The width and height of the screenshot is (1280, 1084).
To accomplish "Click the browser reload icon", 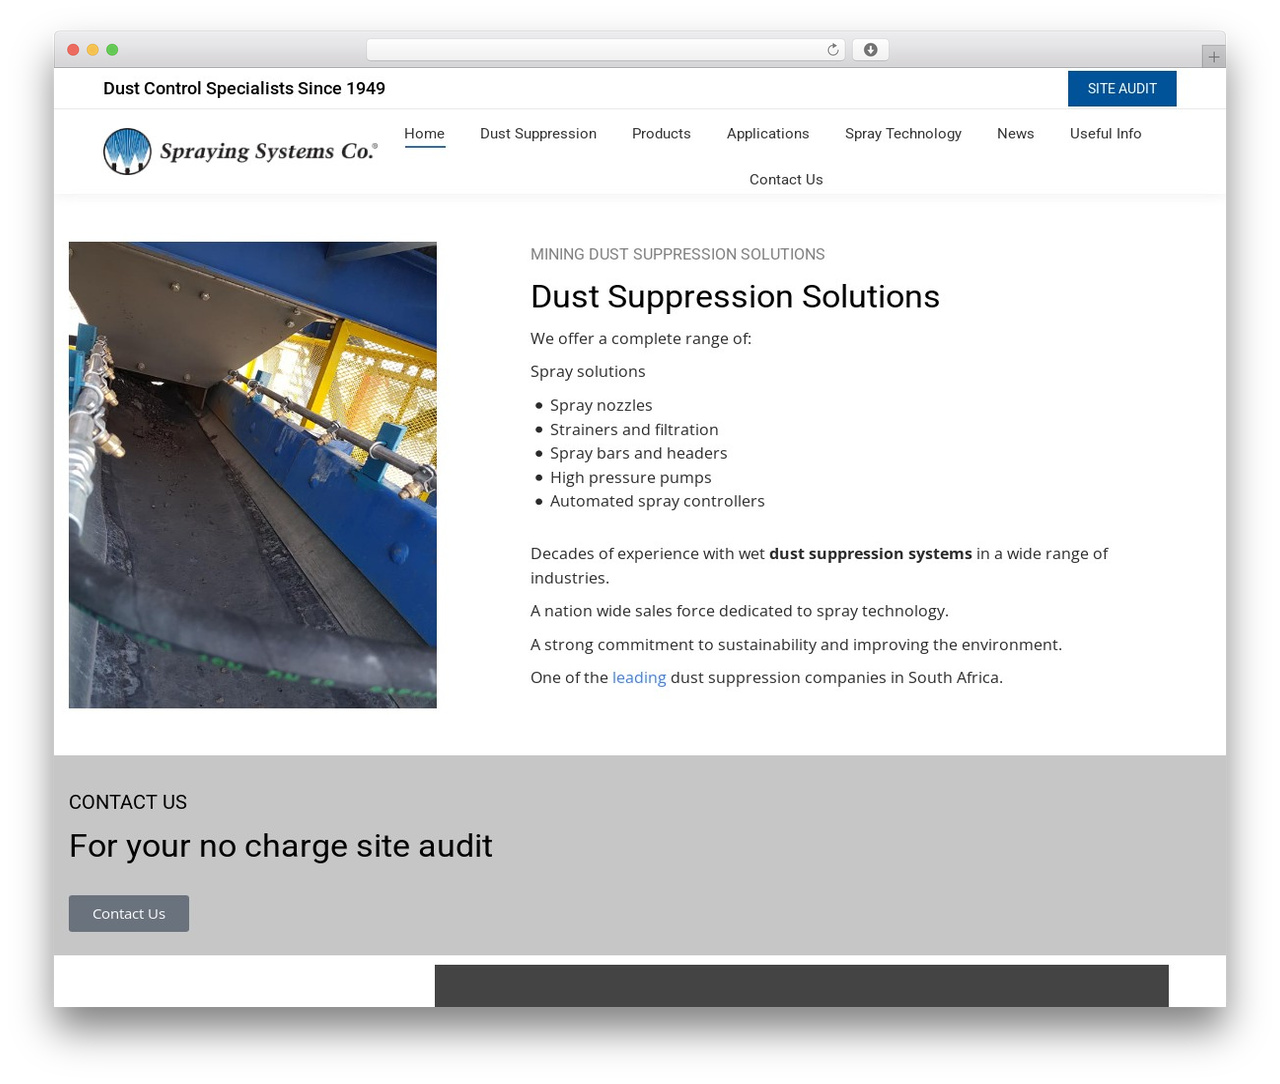I will (x=832, y=50).
